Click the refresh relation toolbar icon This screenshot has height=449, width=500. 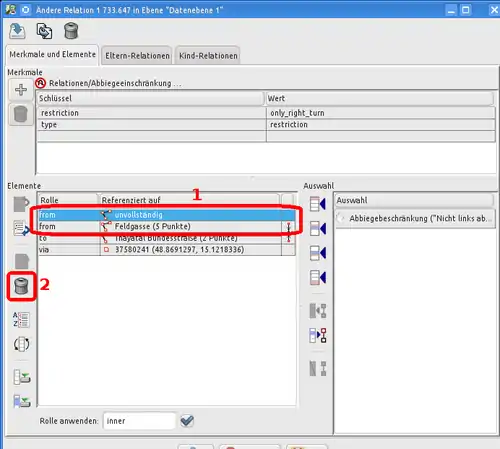44,31
